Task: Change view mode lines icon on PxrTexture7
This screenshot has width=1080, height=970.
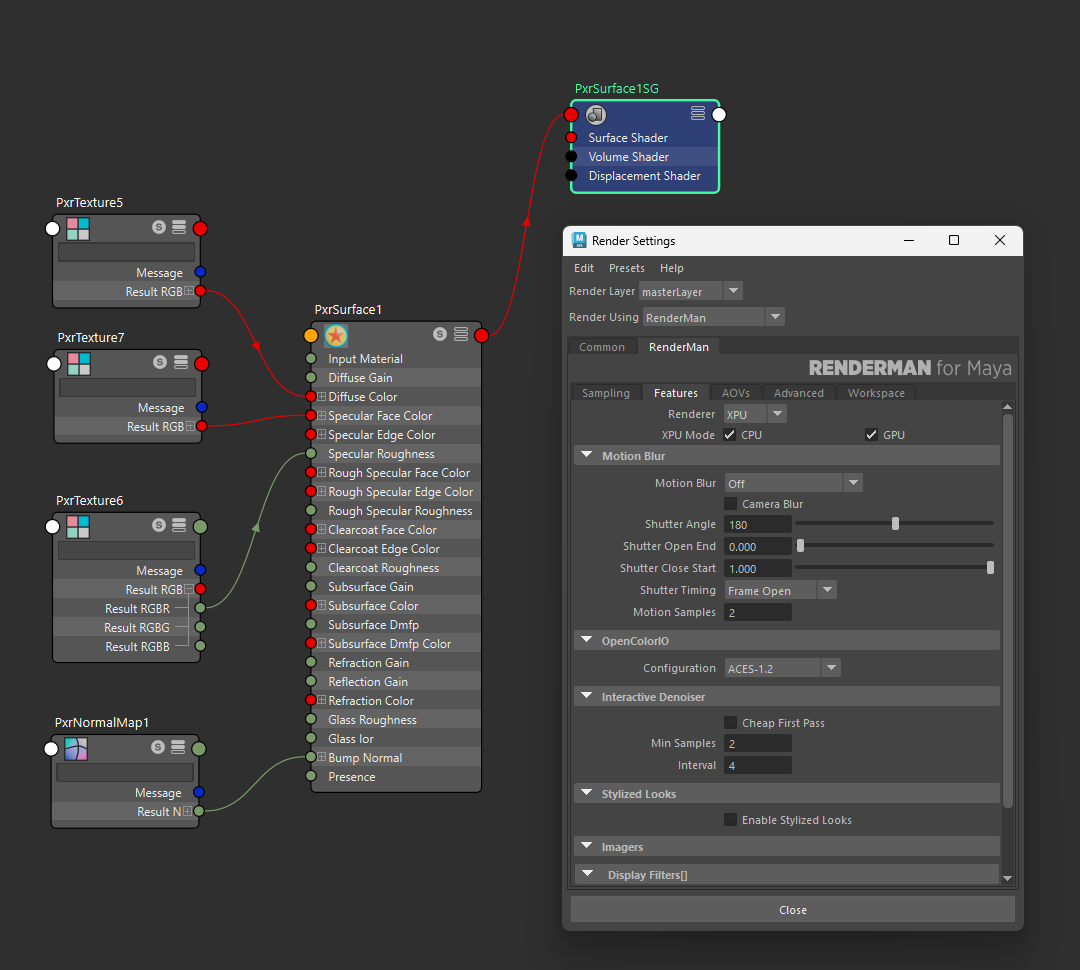Action: [180, 362]
